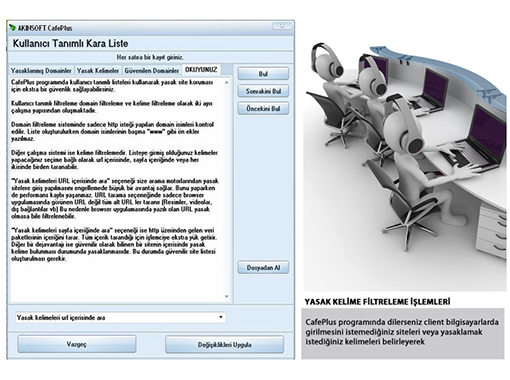Screen dimensions: 510x380
Task: Open the Yasak Kelimeler tab
Action: click(98, 70)
